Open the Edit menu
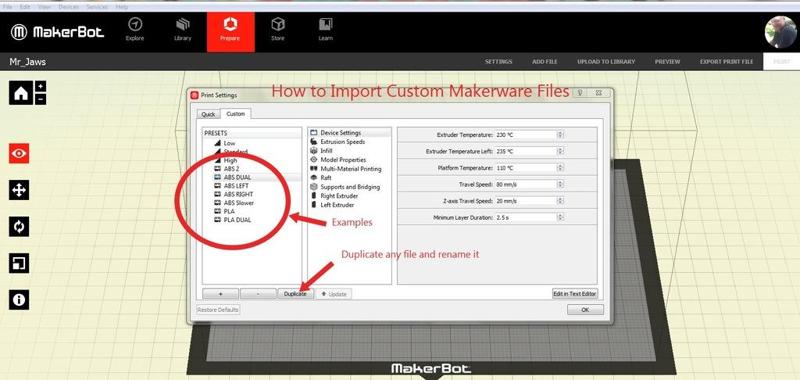Viewport: 800px width, 380px height. pyautogui.click(x=24, y=7)
